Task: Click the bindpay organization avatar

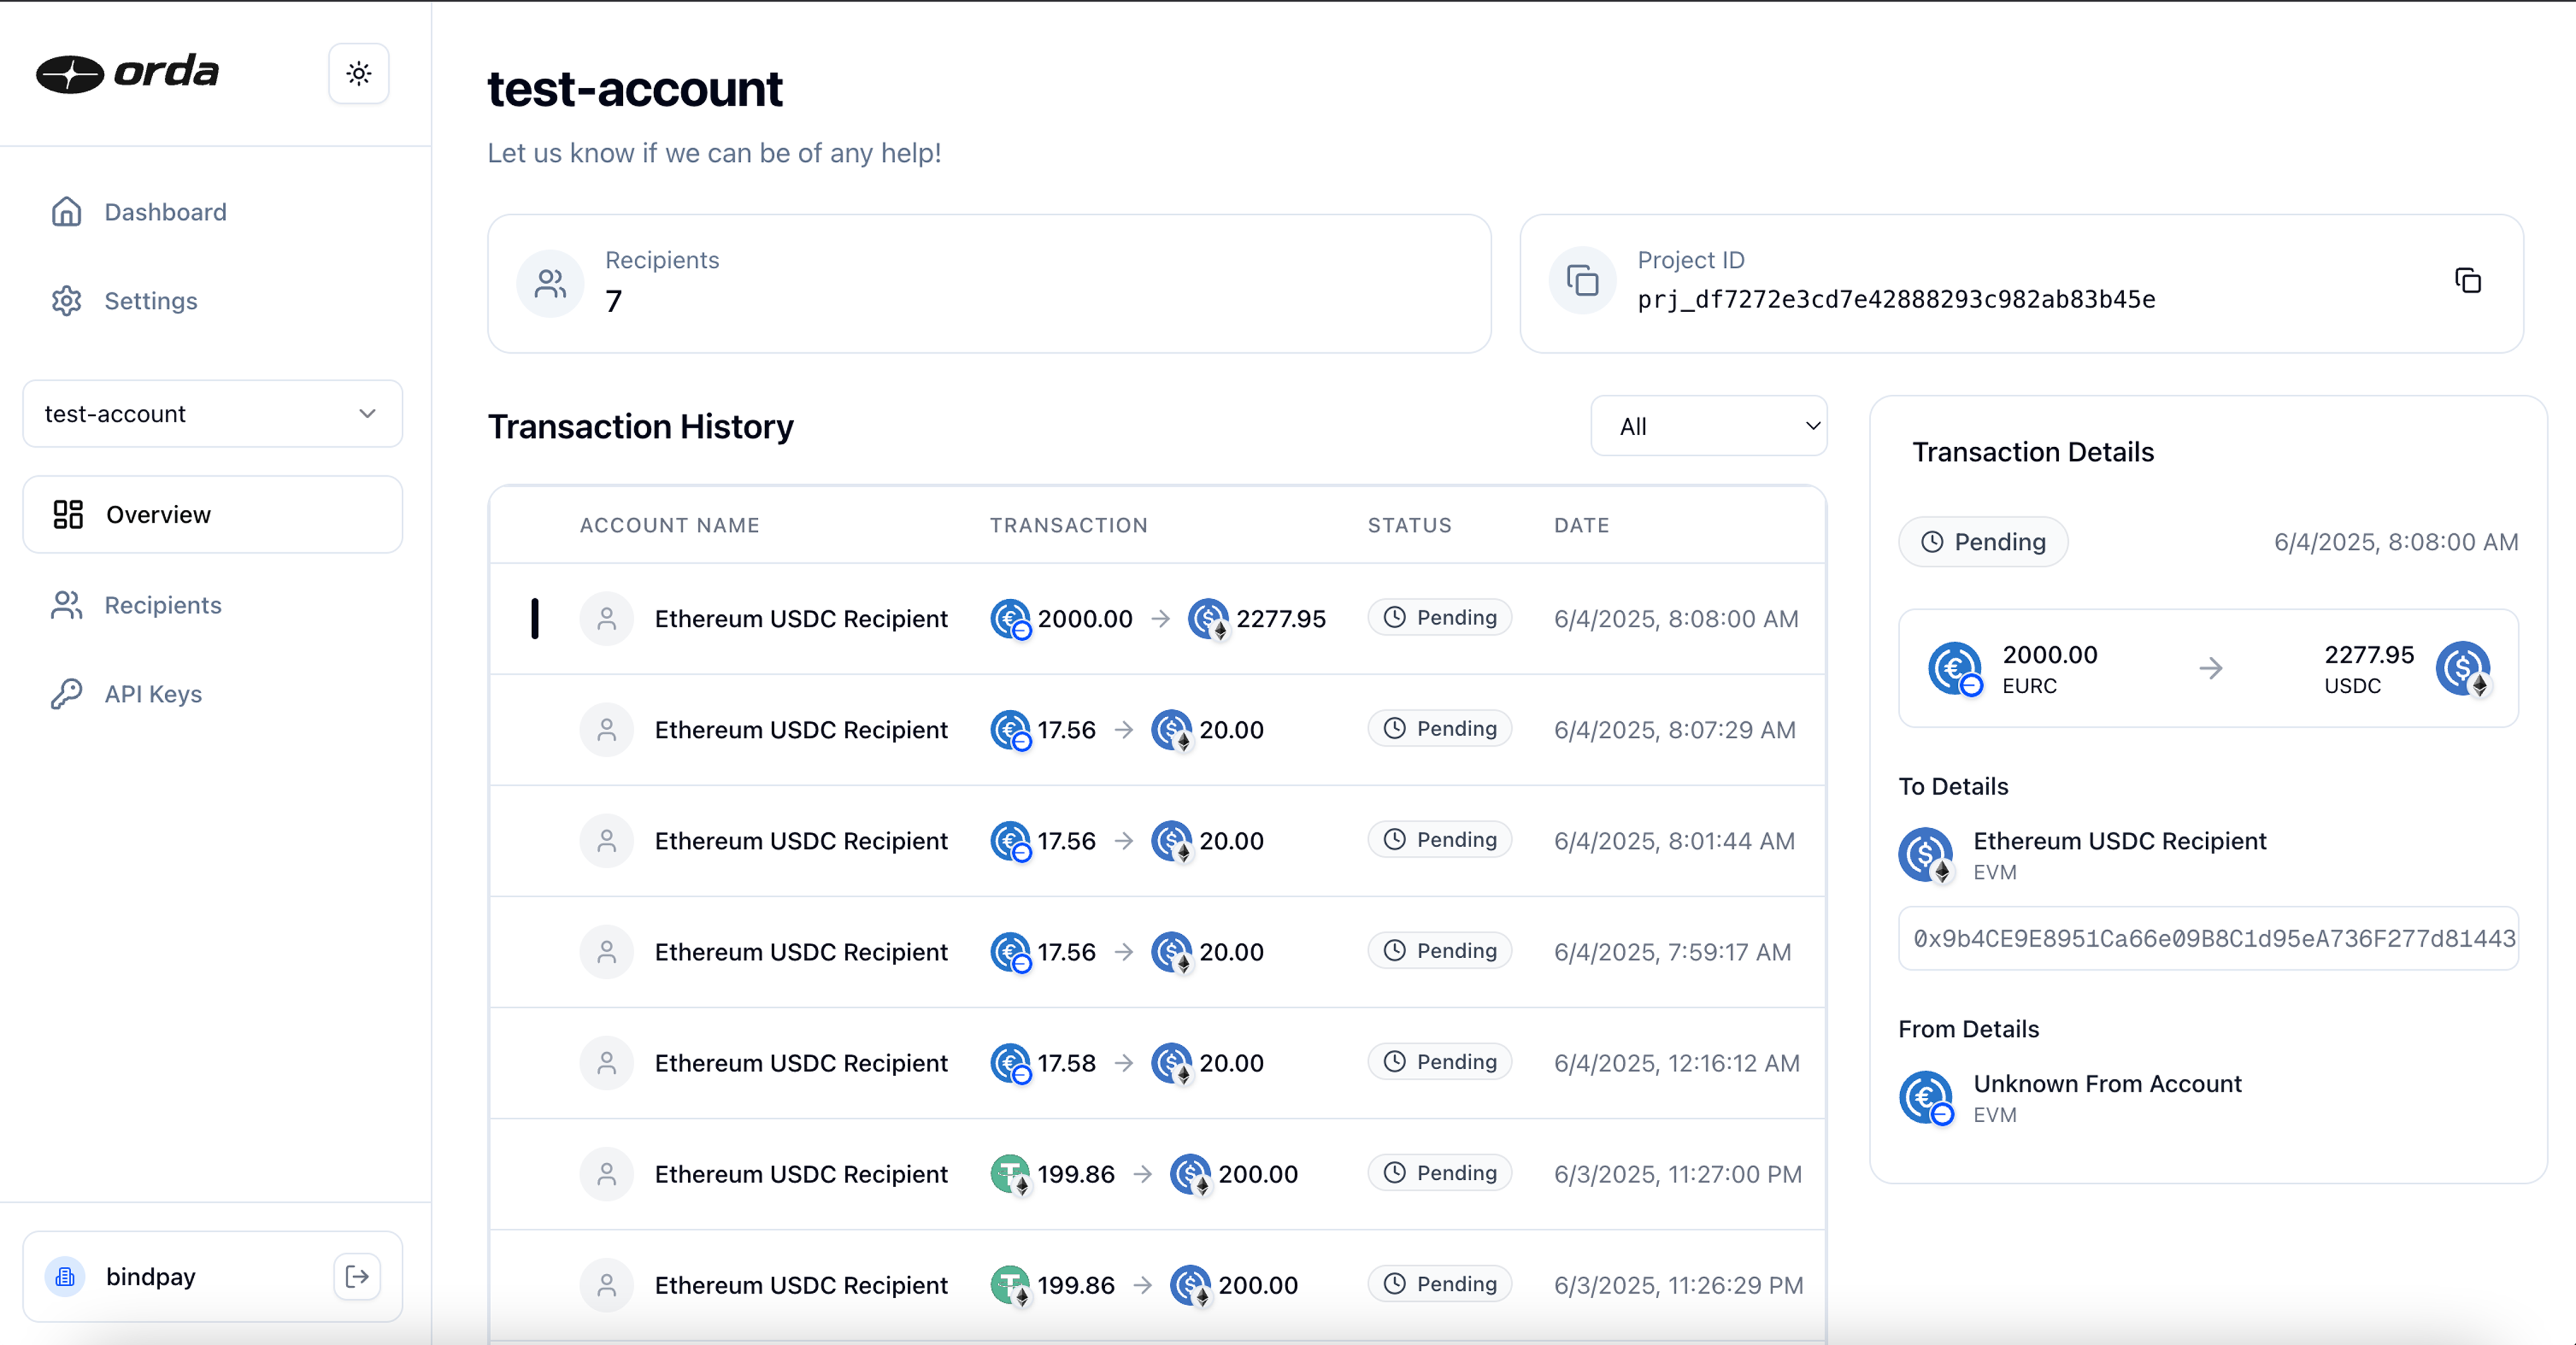Action: coord(65,1276)
